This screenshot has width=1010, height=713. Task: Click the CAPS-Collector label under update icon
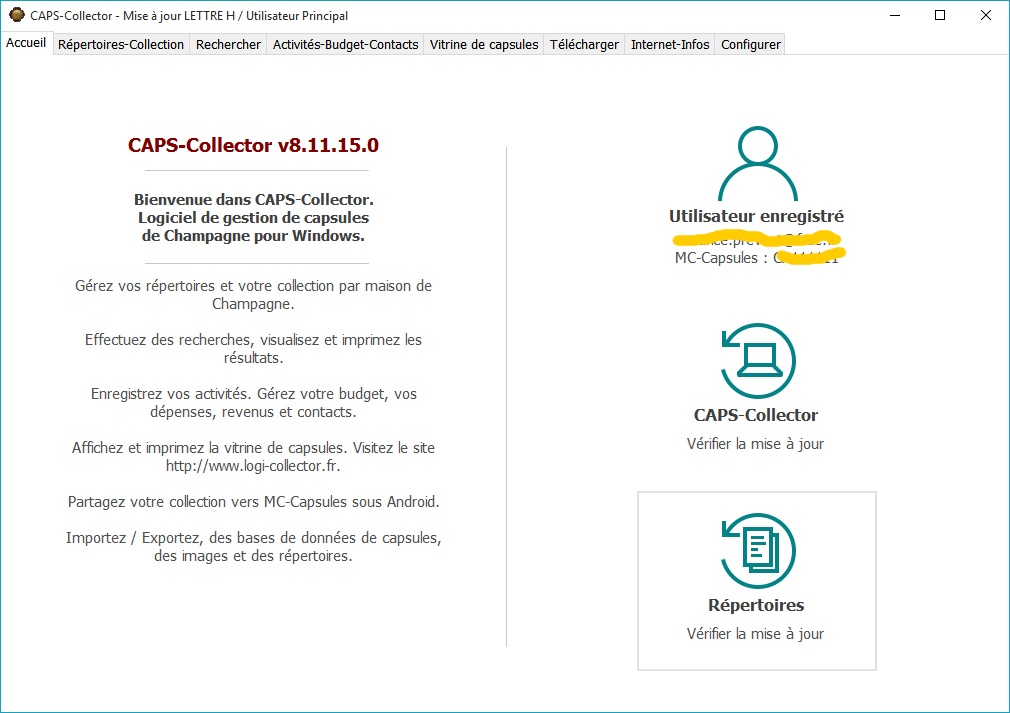(x=756, y=415)
